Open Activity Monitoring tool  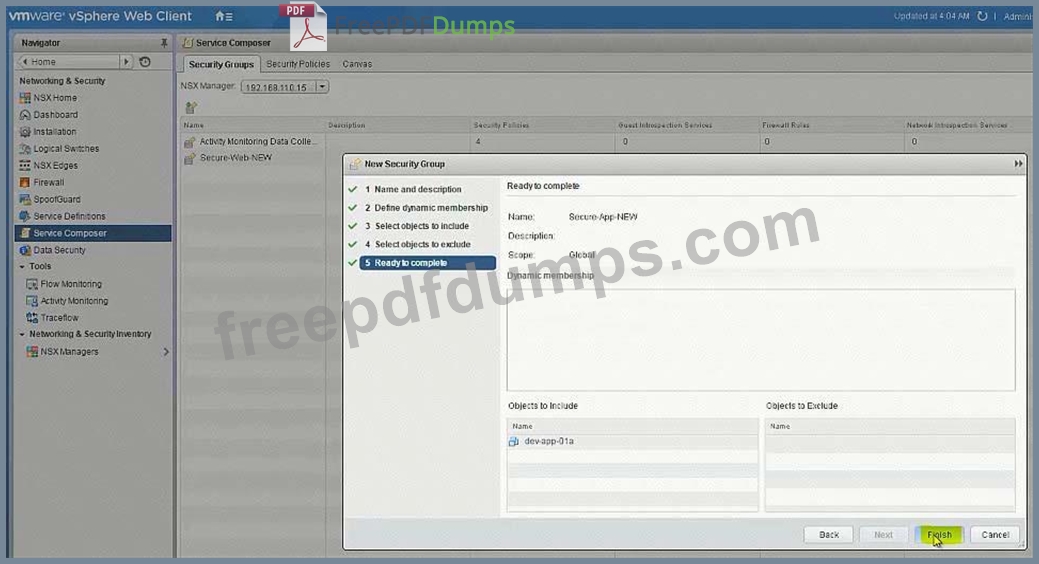[x=74, y=301]
